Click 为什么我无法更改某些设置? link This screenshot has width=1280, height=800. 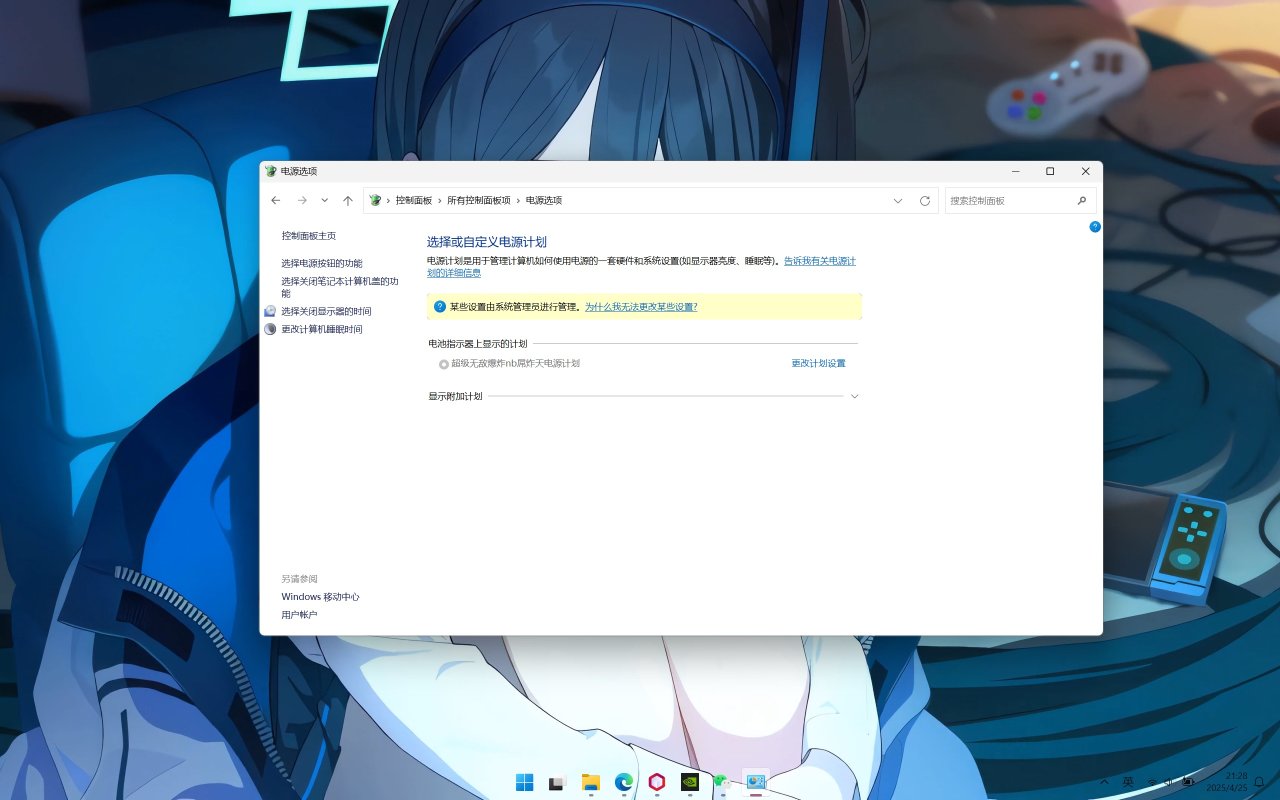(x=641, y=307)
